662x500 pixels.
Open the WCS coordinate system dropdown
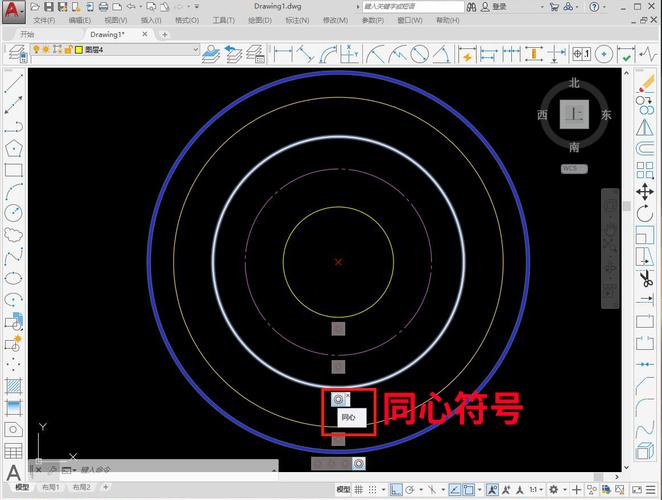pyautogui.click(x=573, y=169)
